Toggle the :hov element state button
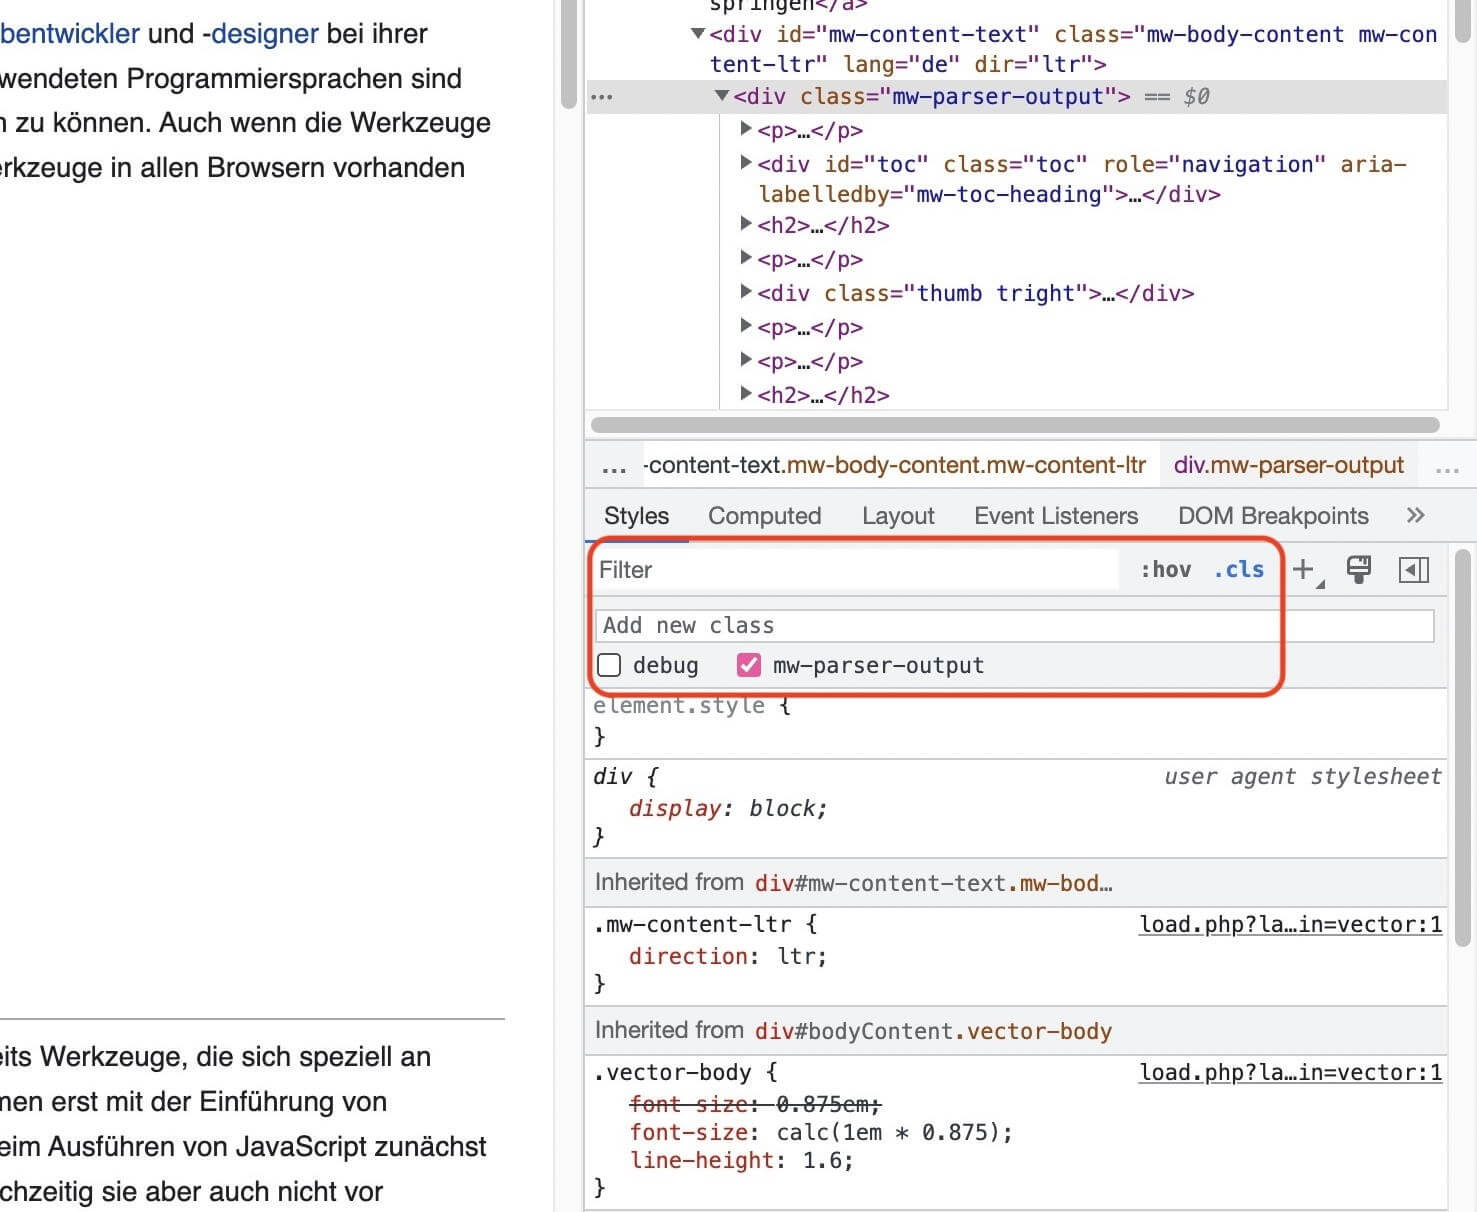Screen dimensions: 1477x1212 (x=1166, y=569)
